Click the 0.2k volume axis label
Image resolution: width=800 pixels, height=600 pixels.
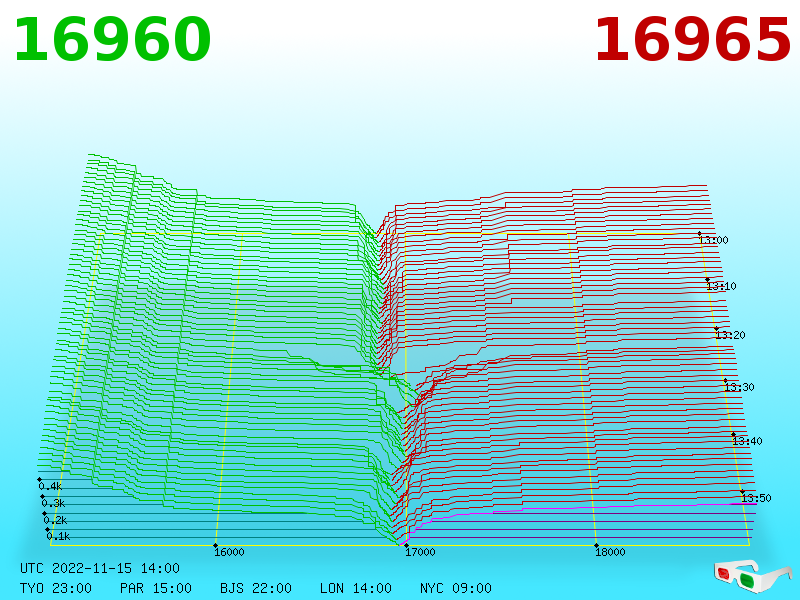[x=56, y=520]
